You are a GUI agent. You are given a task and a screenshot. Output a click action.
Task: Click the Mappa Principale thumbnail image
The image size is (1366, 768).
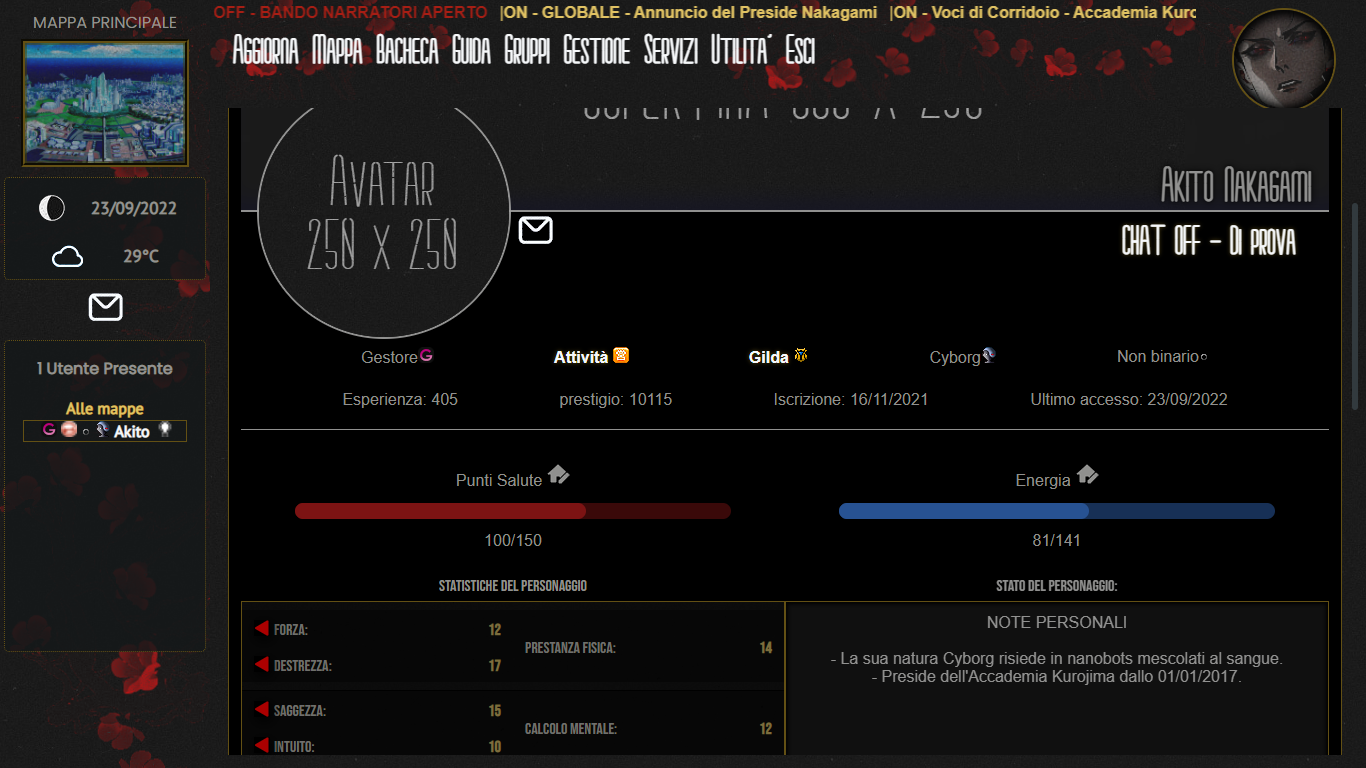pos(105,103)
